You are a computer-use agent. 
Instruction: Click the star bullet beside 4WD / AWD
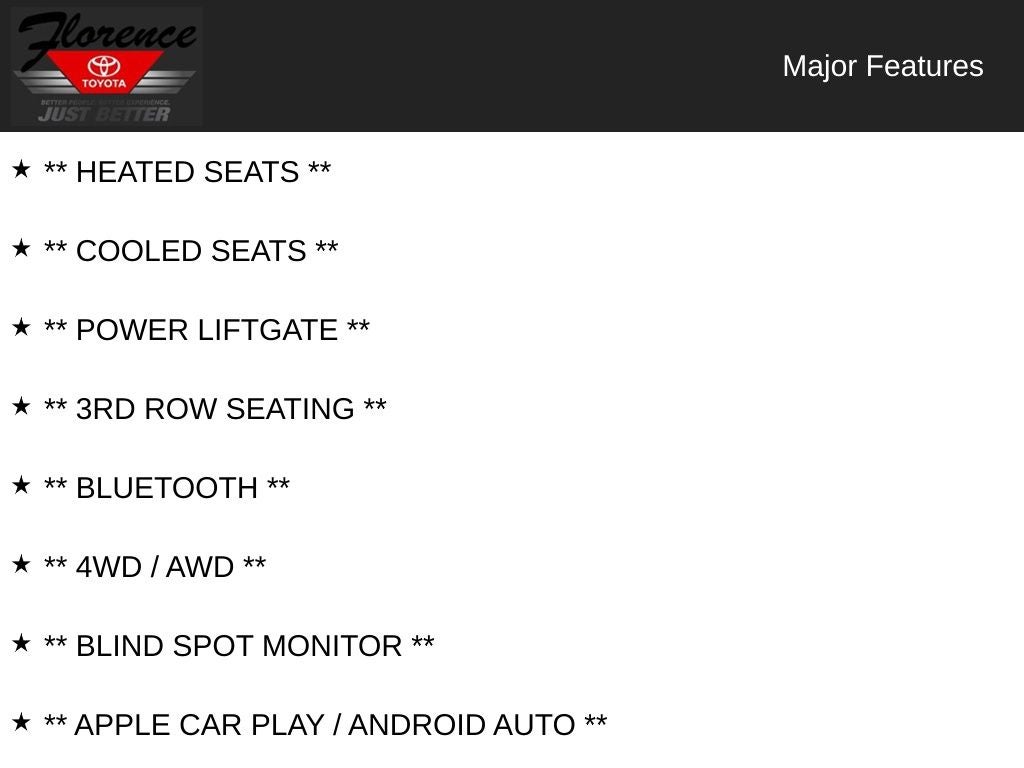click(21, 565)
